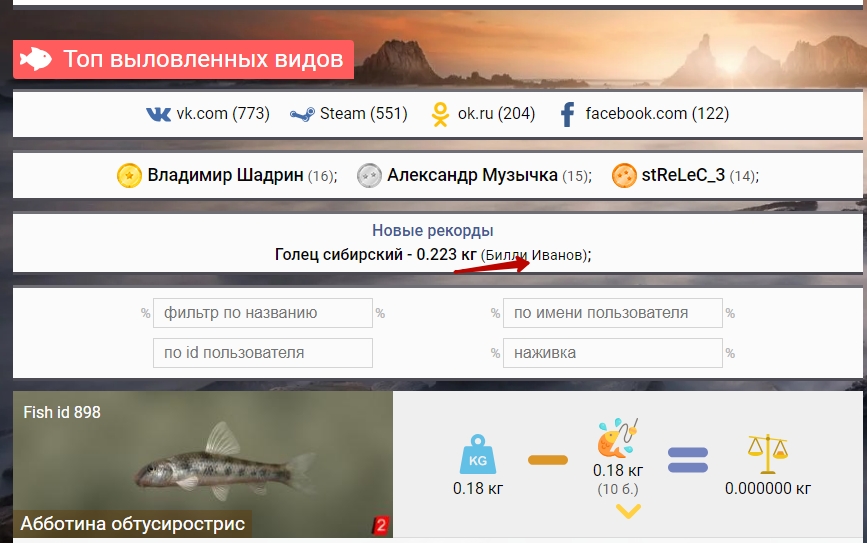Screen dimensions: 867x543
Task: Click the bait shrimp hook icon
Action: (616, 438)
